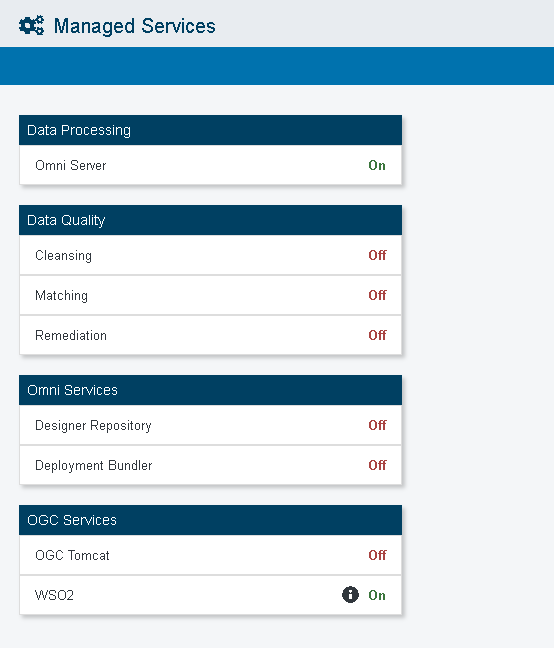Click the Deployment Bundler label
The image size is (554, 648).
pos(94,465)
